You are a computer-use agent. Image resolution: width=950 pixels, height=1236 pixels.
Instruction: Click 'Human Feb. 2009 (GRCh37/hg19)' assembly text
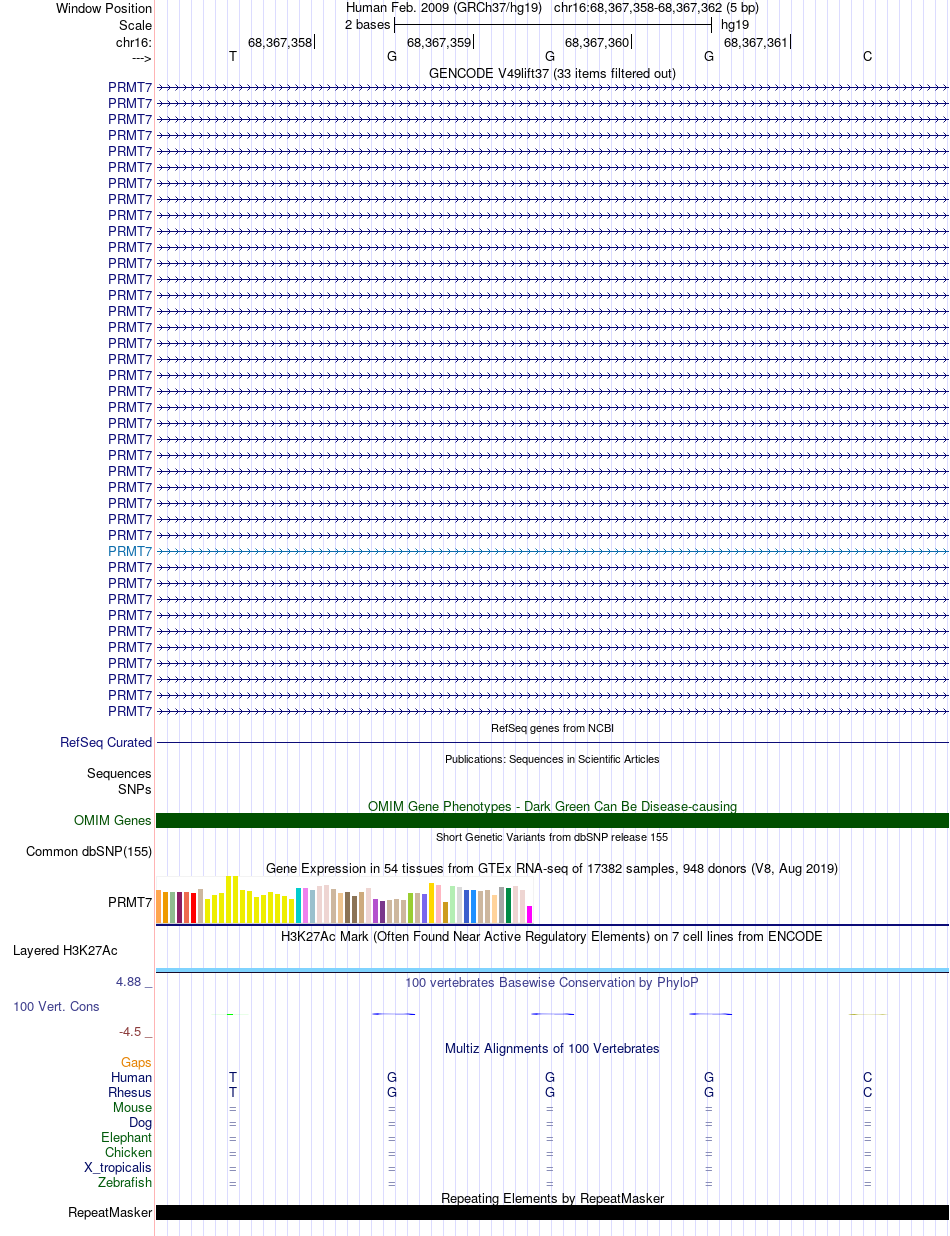(x=444, y=8)
